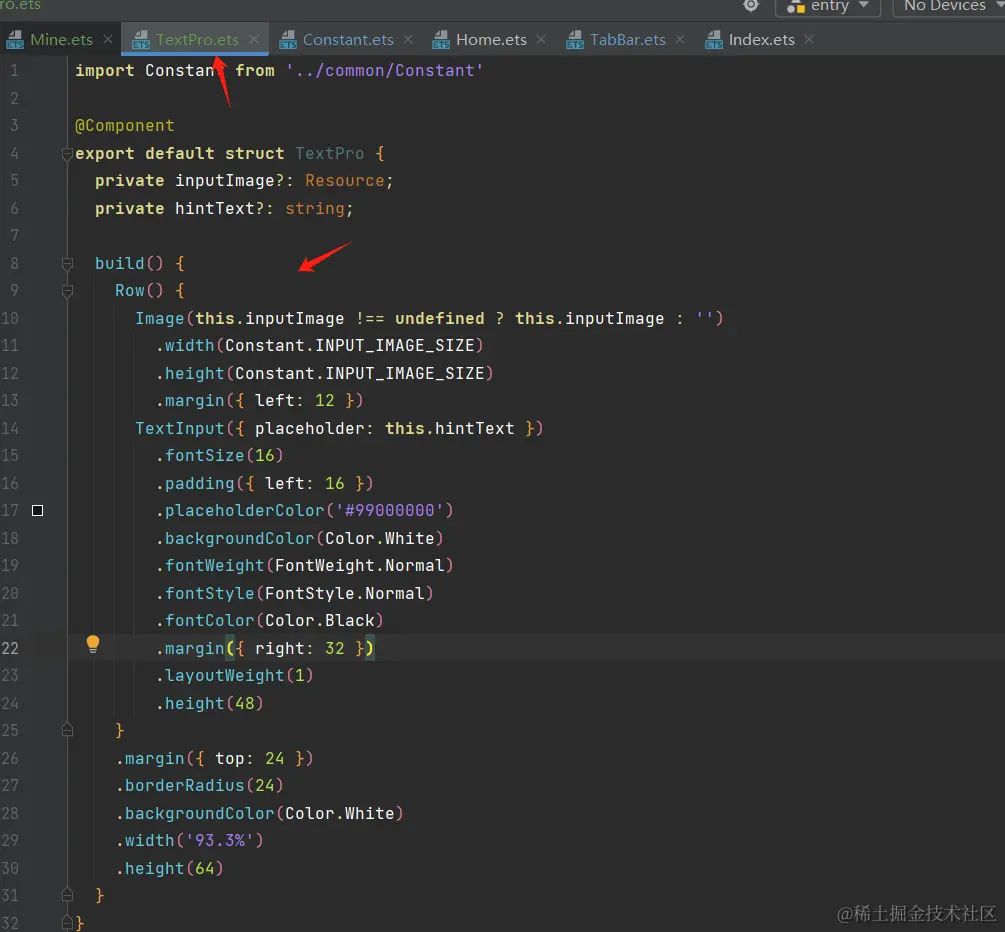The width and height of the screenshot is (1005, 932).
Task: Click the ETS file icon on Home.ets tab
Action: coord(440,40)
